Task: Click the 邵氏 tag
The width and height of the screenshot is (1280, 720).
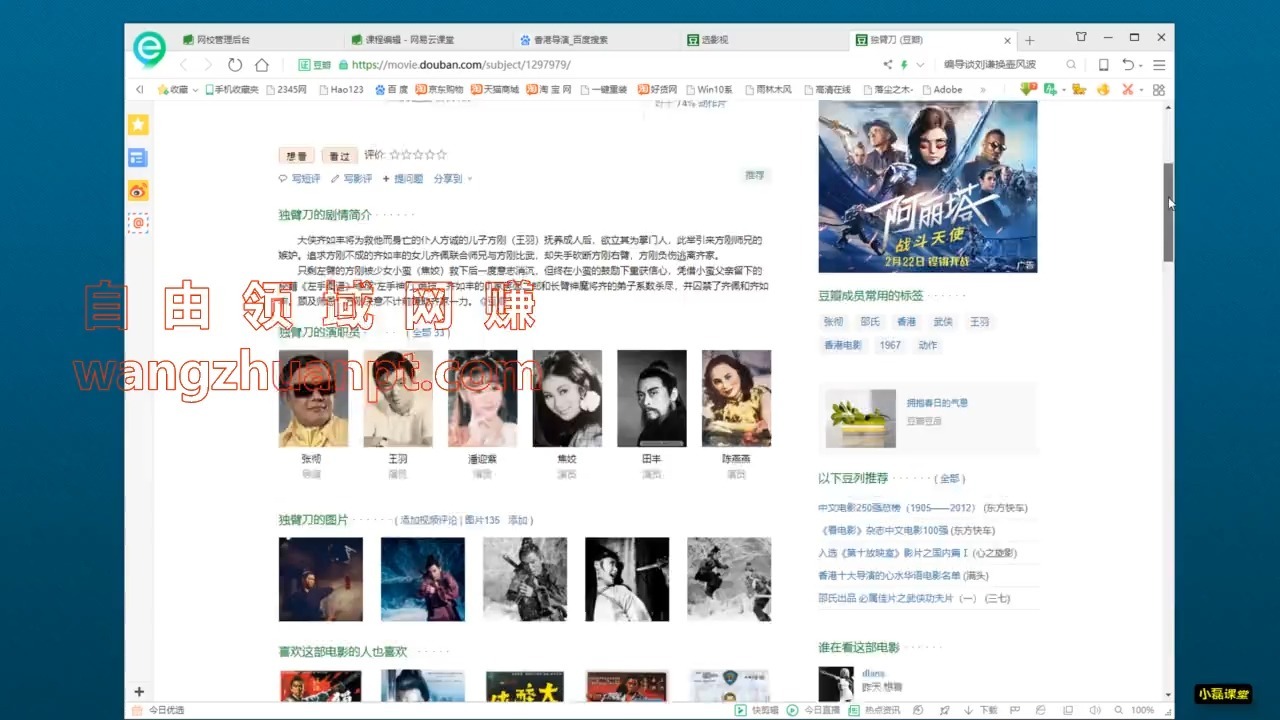Action: [870, 322]
